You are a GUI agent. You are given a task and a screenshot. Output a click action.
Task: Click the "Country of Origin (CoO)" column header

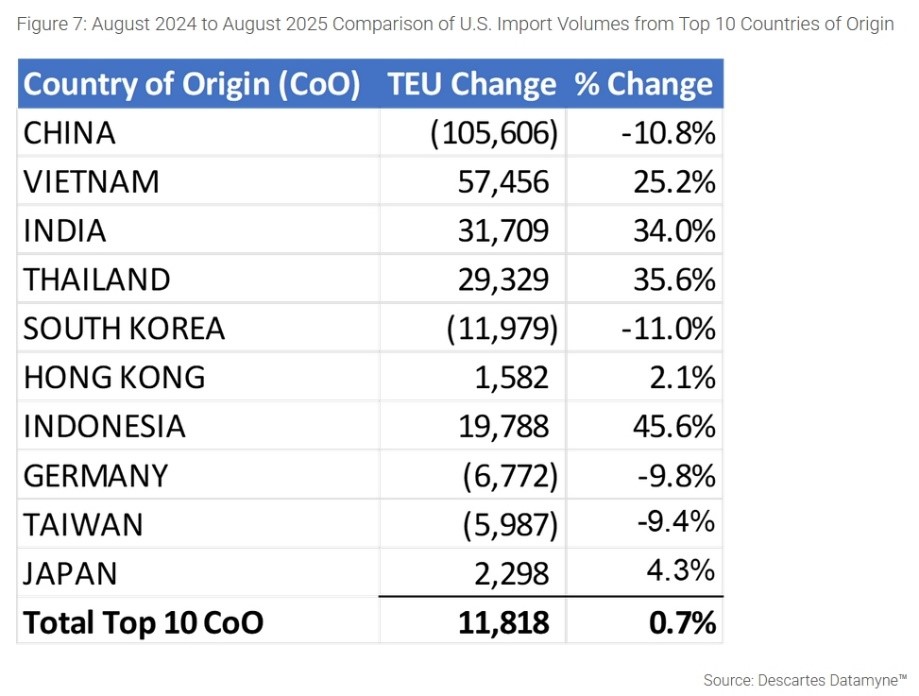(192, 84)
